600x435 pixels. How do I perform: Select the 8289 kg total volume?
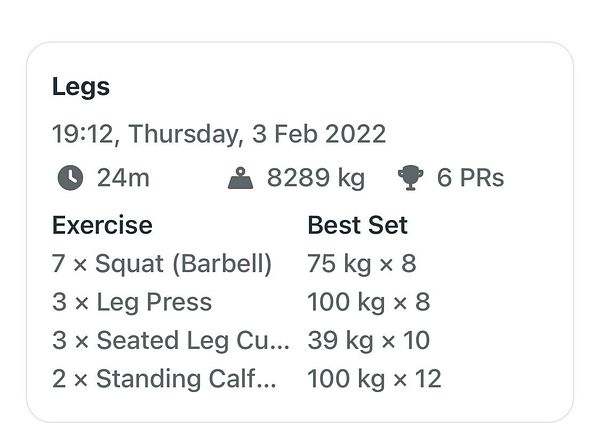pos(315,178)
